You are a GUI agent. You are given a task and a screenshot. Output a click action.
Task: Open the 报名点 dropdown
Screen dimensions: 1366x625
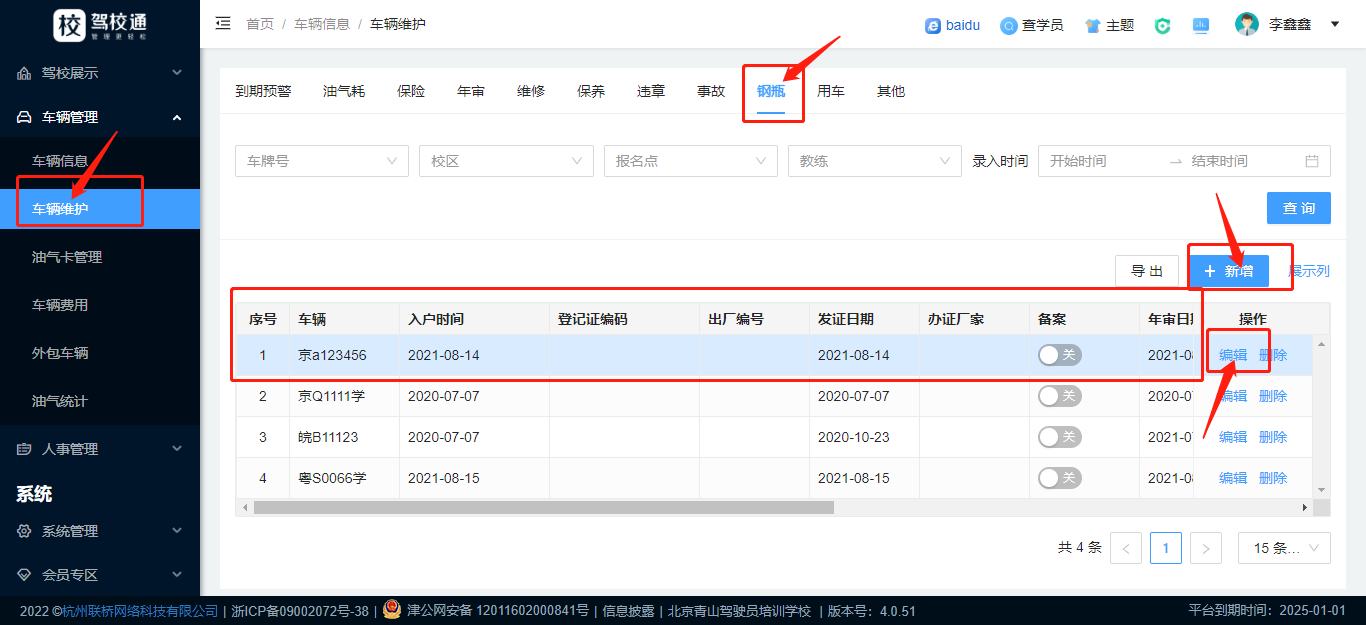click(691, 161)
